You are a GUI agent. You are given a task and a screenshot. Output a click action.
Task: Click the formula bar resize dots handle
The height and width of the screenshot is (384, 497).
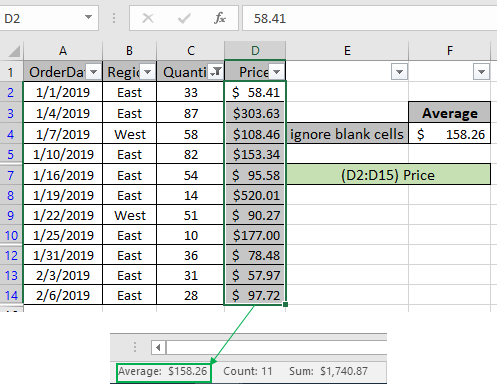pyautogui.click(x=114, y=18)
